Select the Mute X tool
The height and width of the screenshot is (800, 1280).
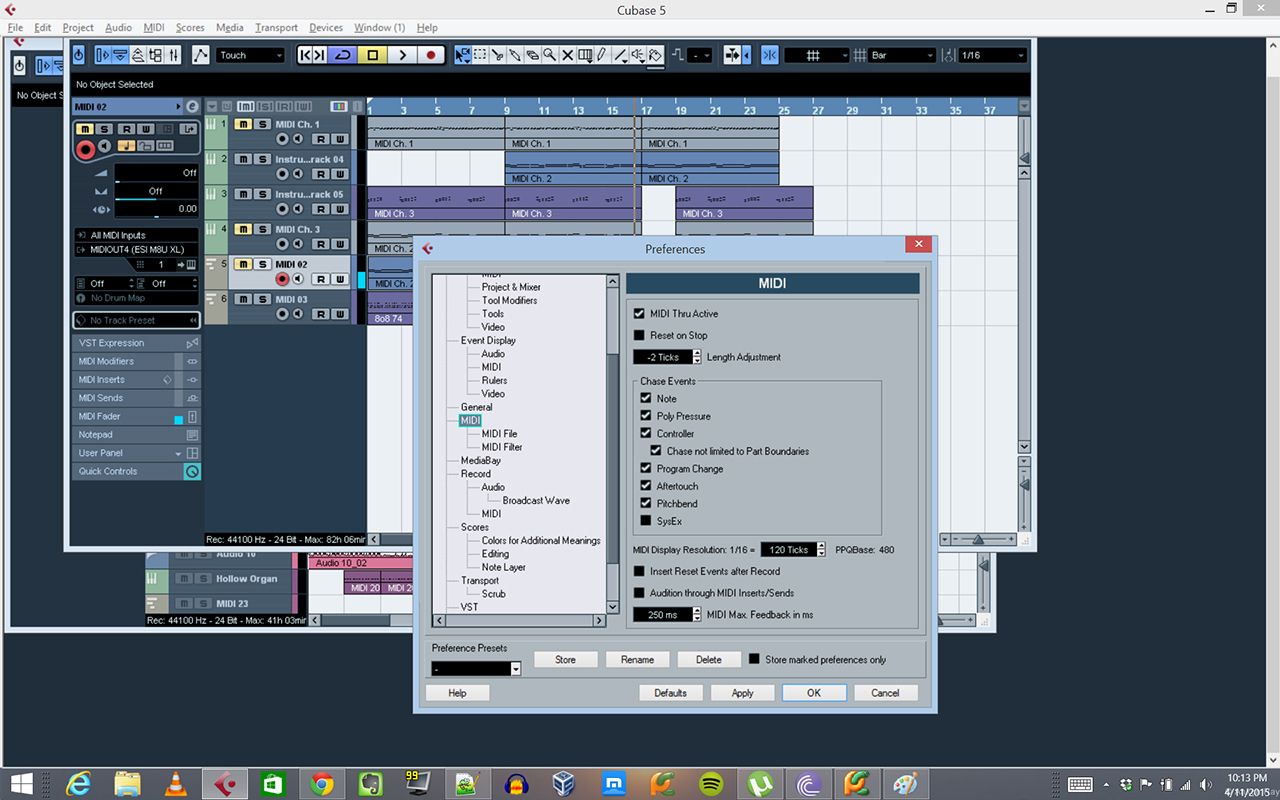pyautogui.click(x=567, y=55)
